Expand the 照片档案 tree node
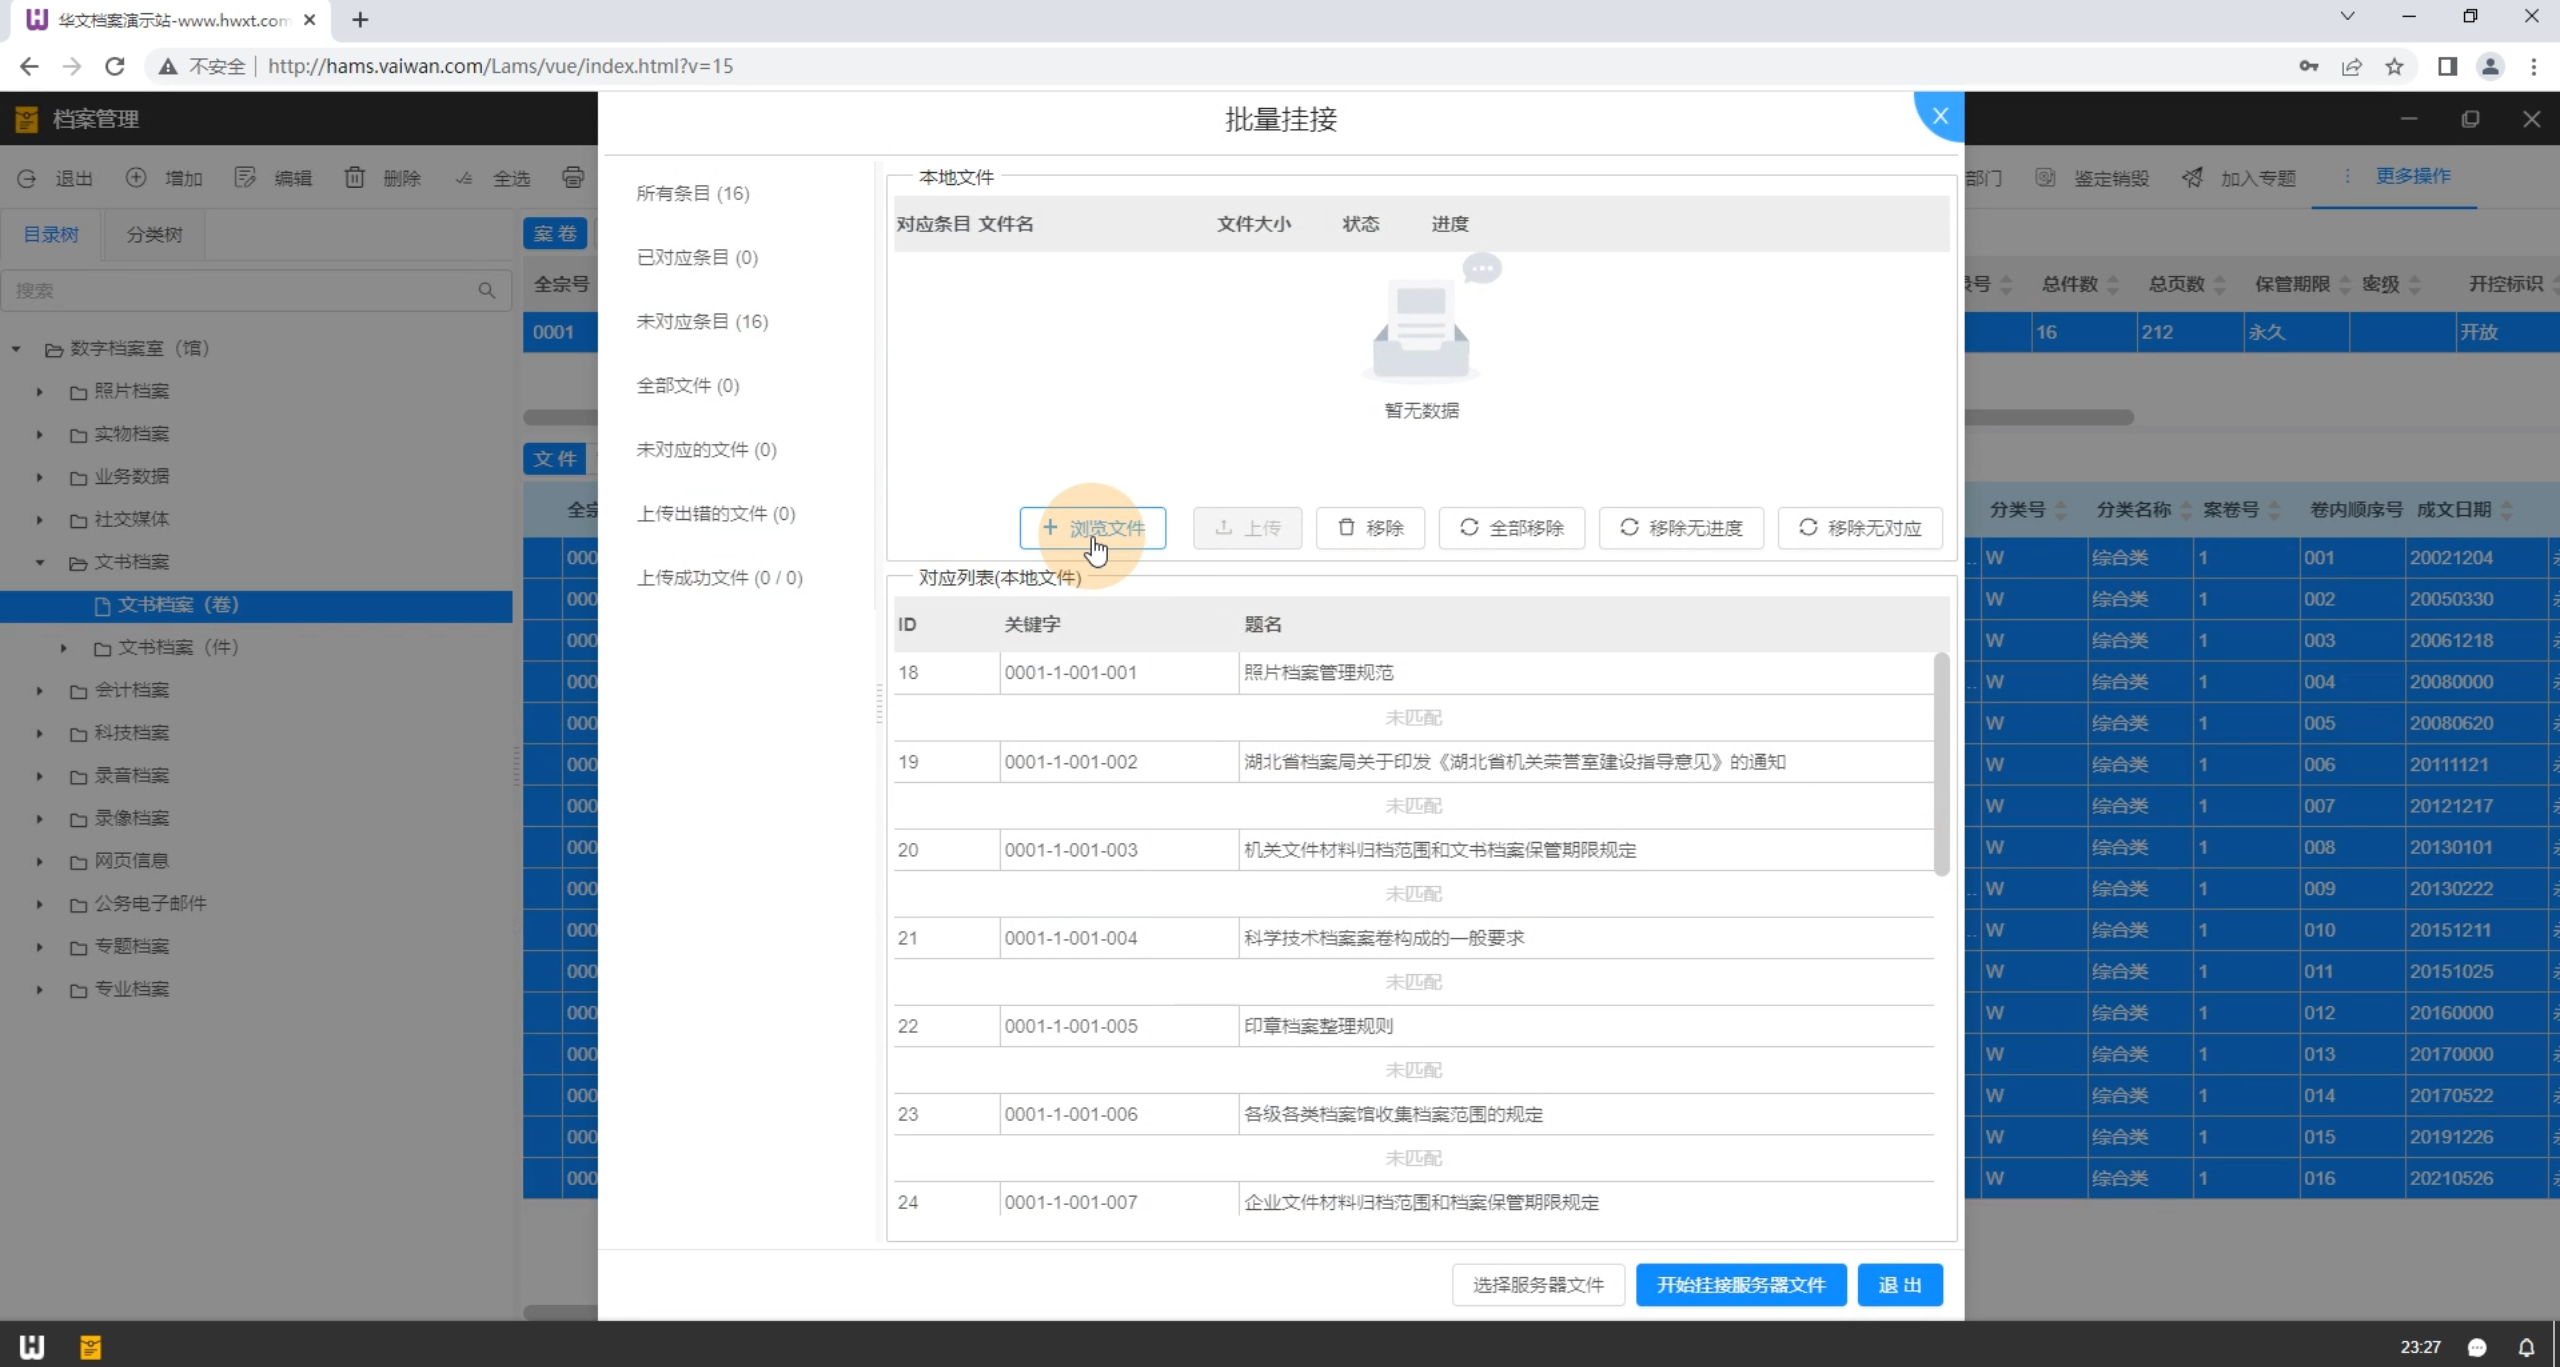2560x1367 pixels. coord(40,391)
